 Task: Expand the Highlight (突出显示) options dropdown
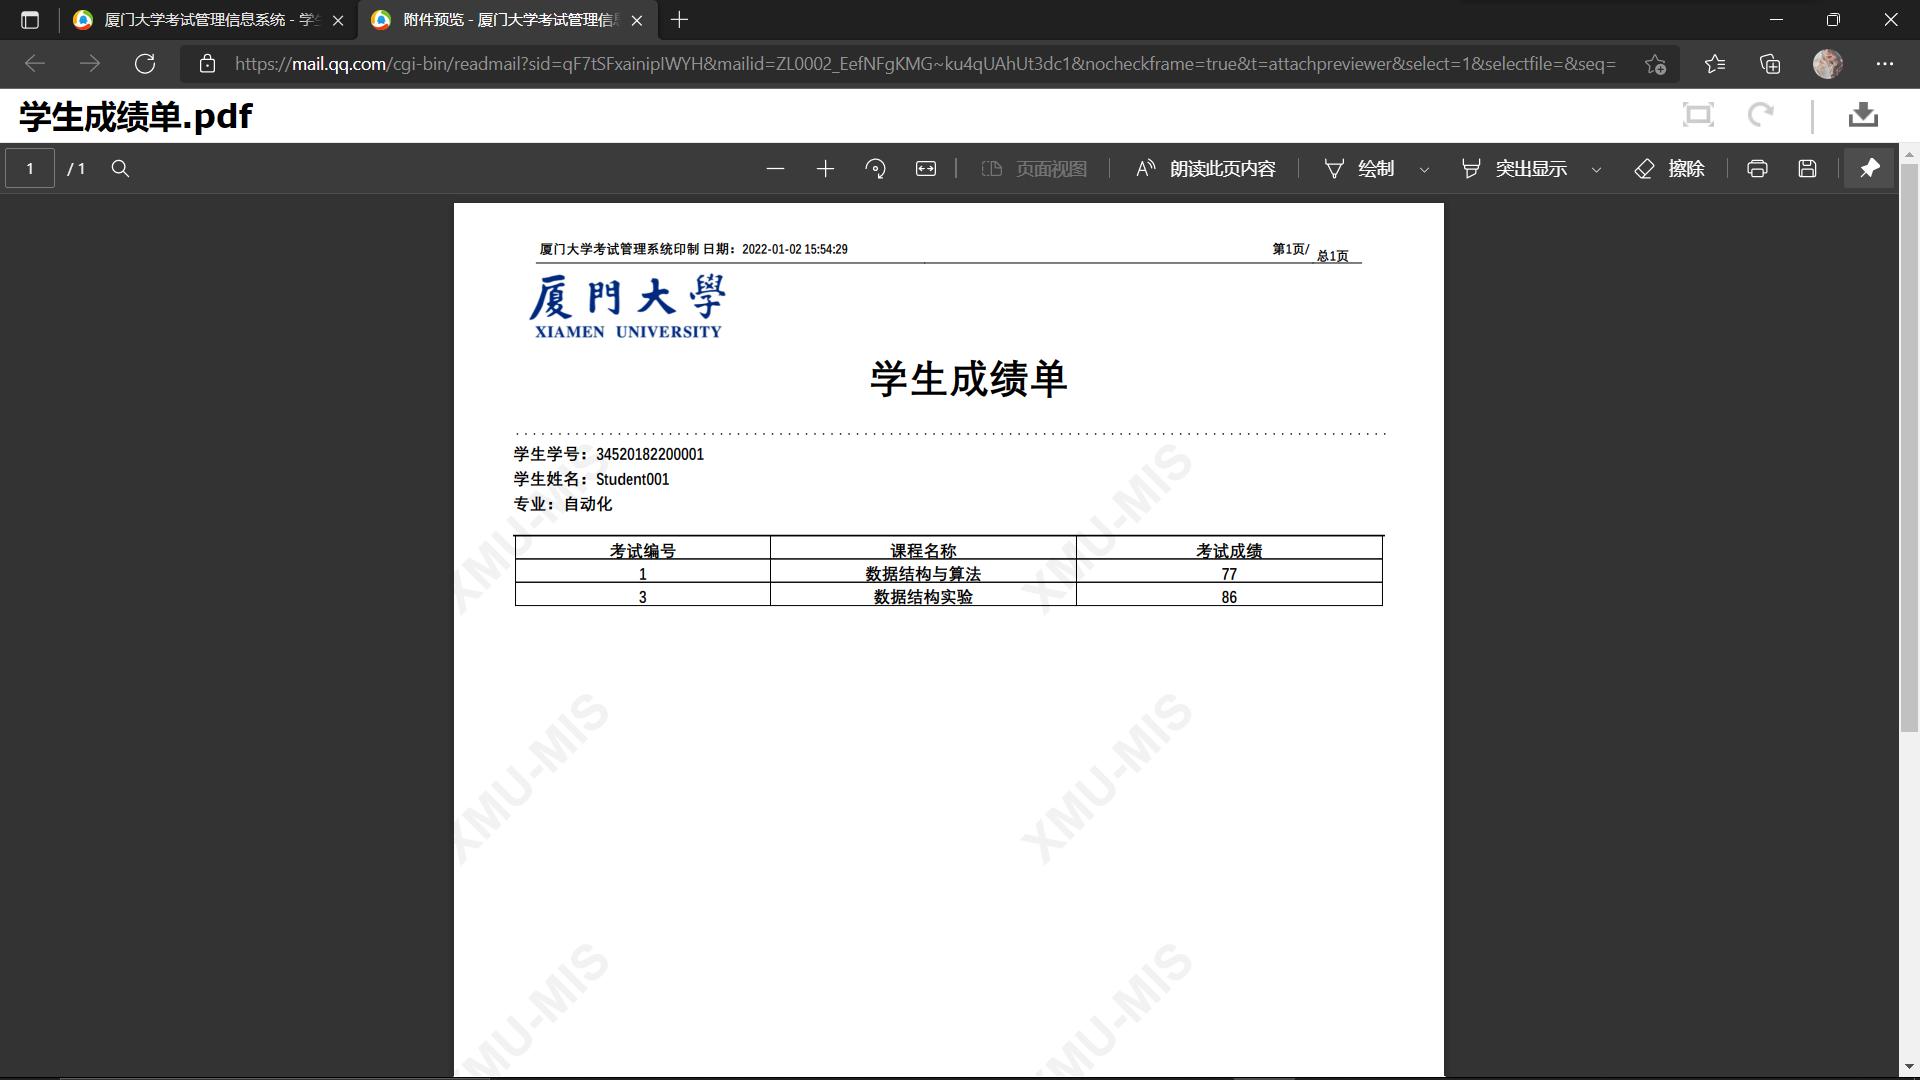tap(1596, 170)
